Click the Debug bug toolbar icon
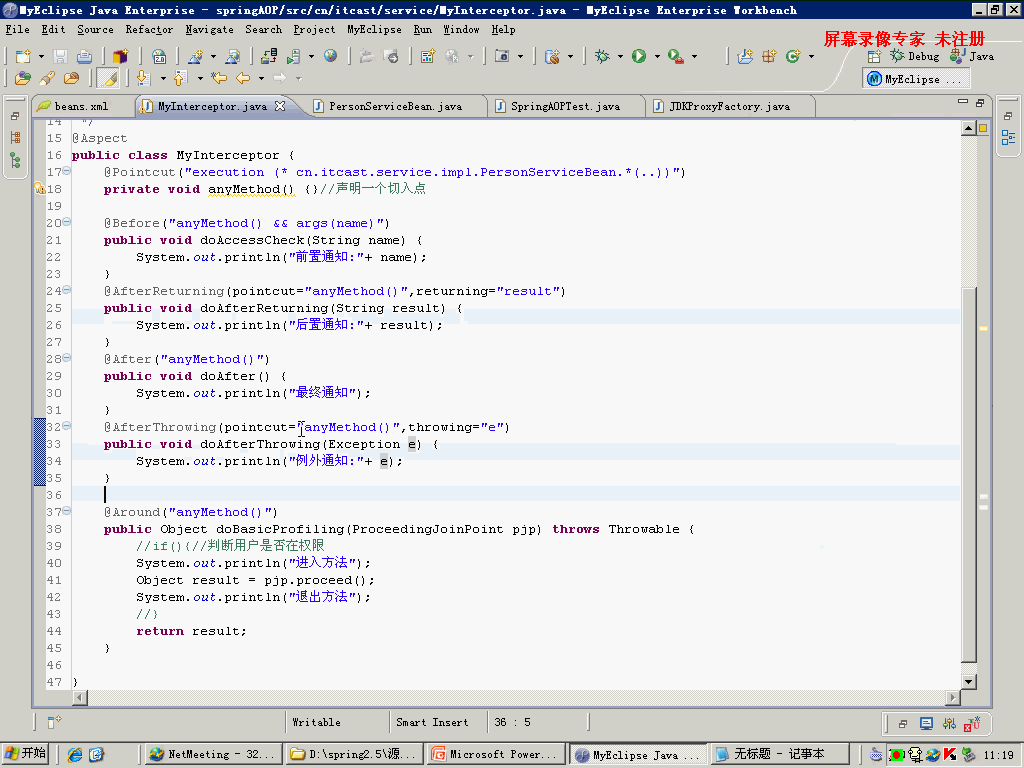Viewport: 1024px width, 768px height. click(x=602, y=56)
